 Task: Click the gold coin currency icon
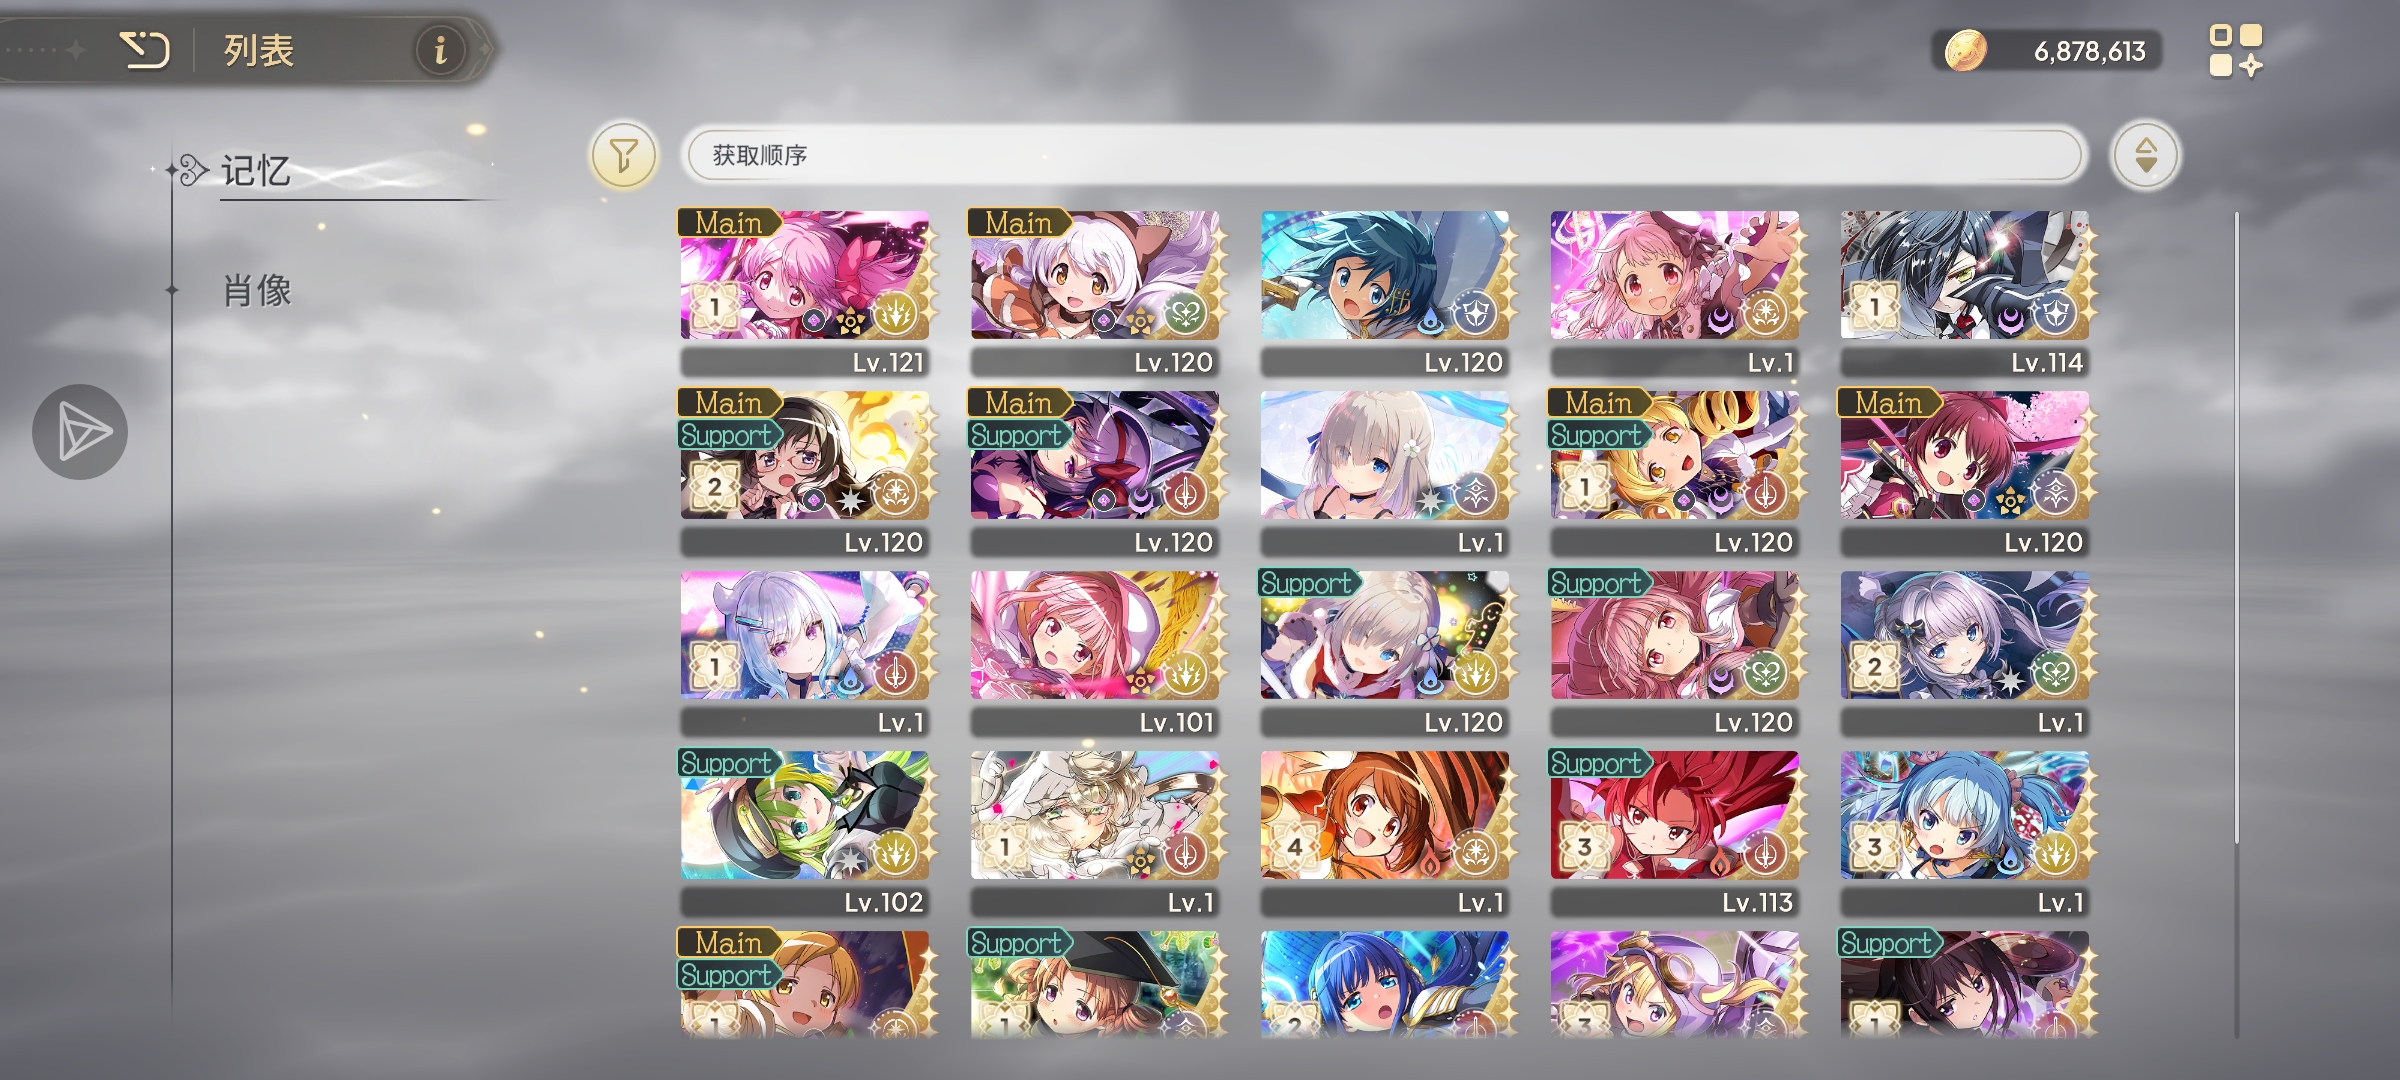tap(1965, 50)
